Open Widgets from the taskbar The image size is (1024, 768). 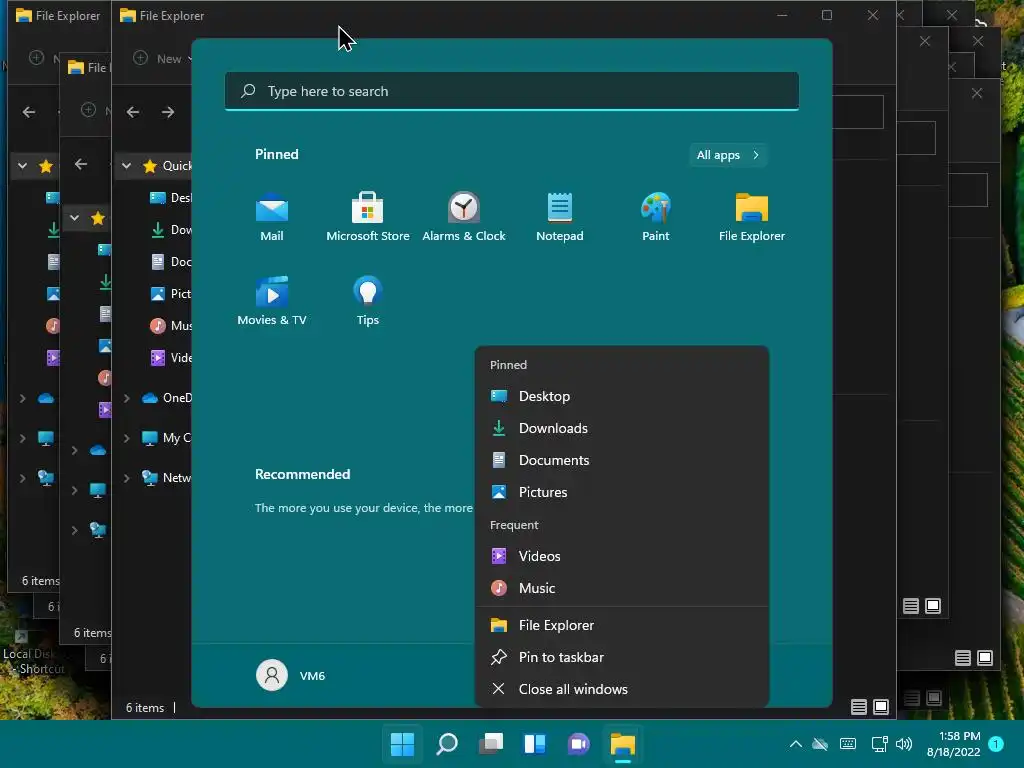click(535, 744)
